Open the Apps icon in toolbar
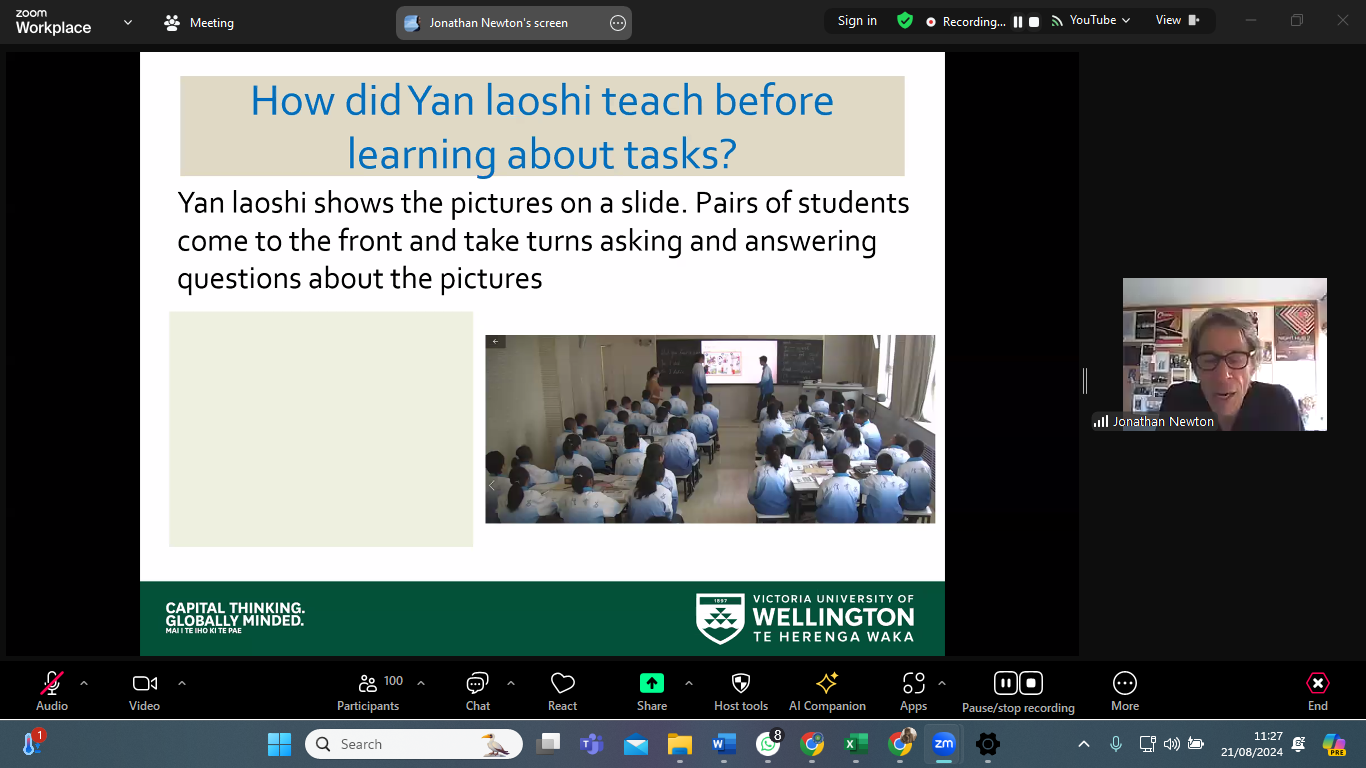The image size is (1366, 768). tap(913, 684)
